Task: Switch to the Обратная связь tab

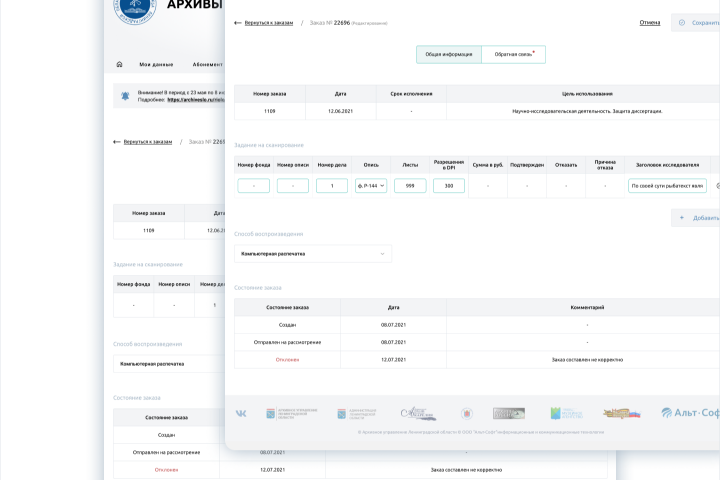Action: [x=513, y=54]
